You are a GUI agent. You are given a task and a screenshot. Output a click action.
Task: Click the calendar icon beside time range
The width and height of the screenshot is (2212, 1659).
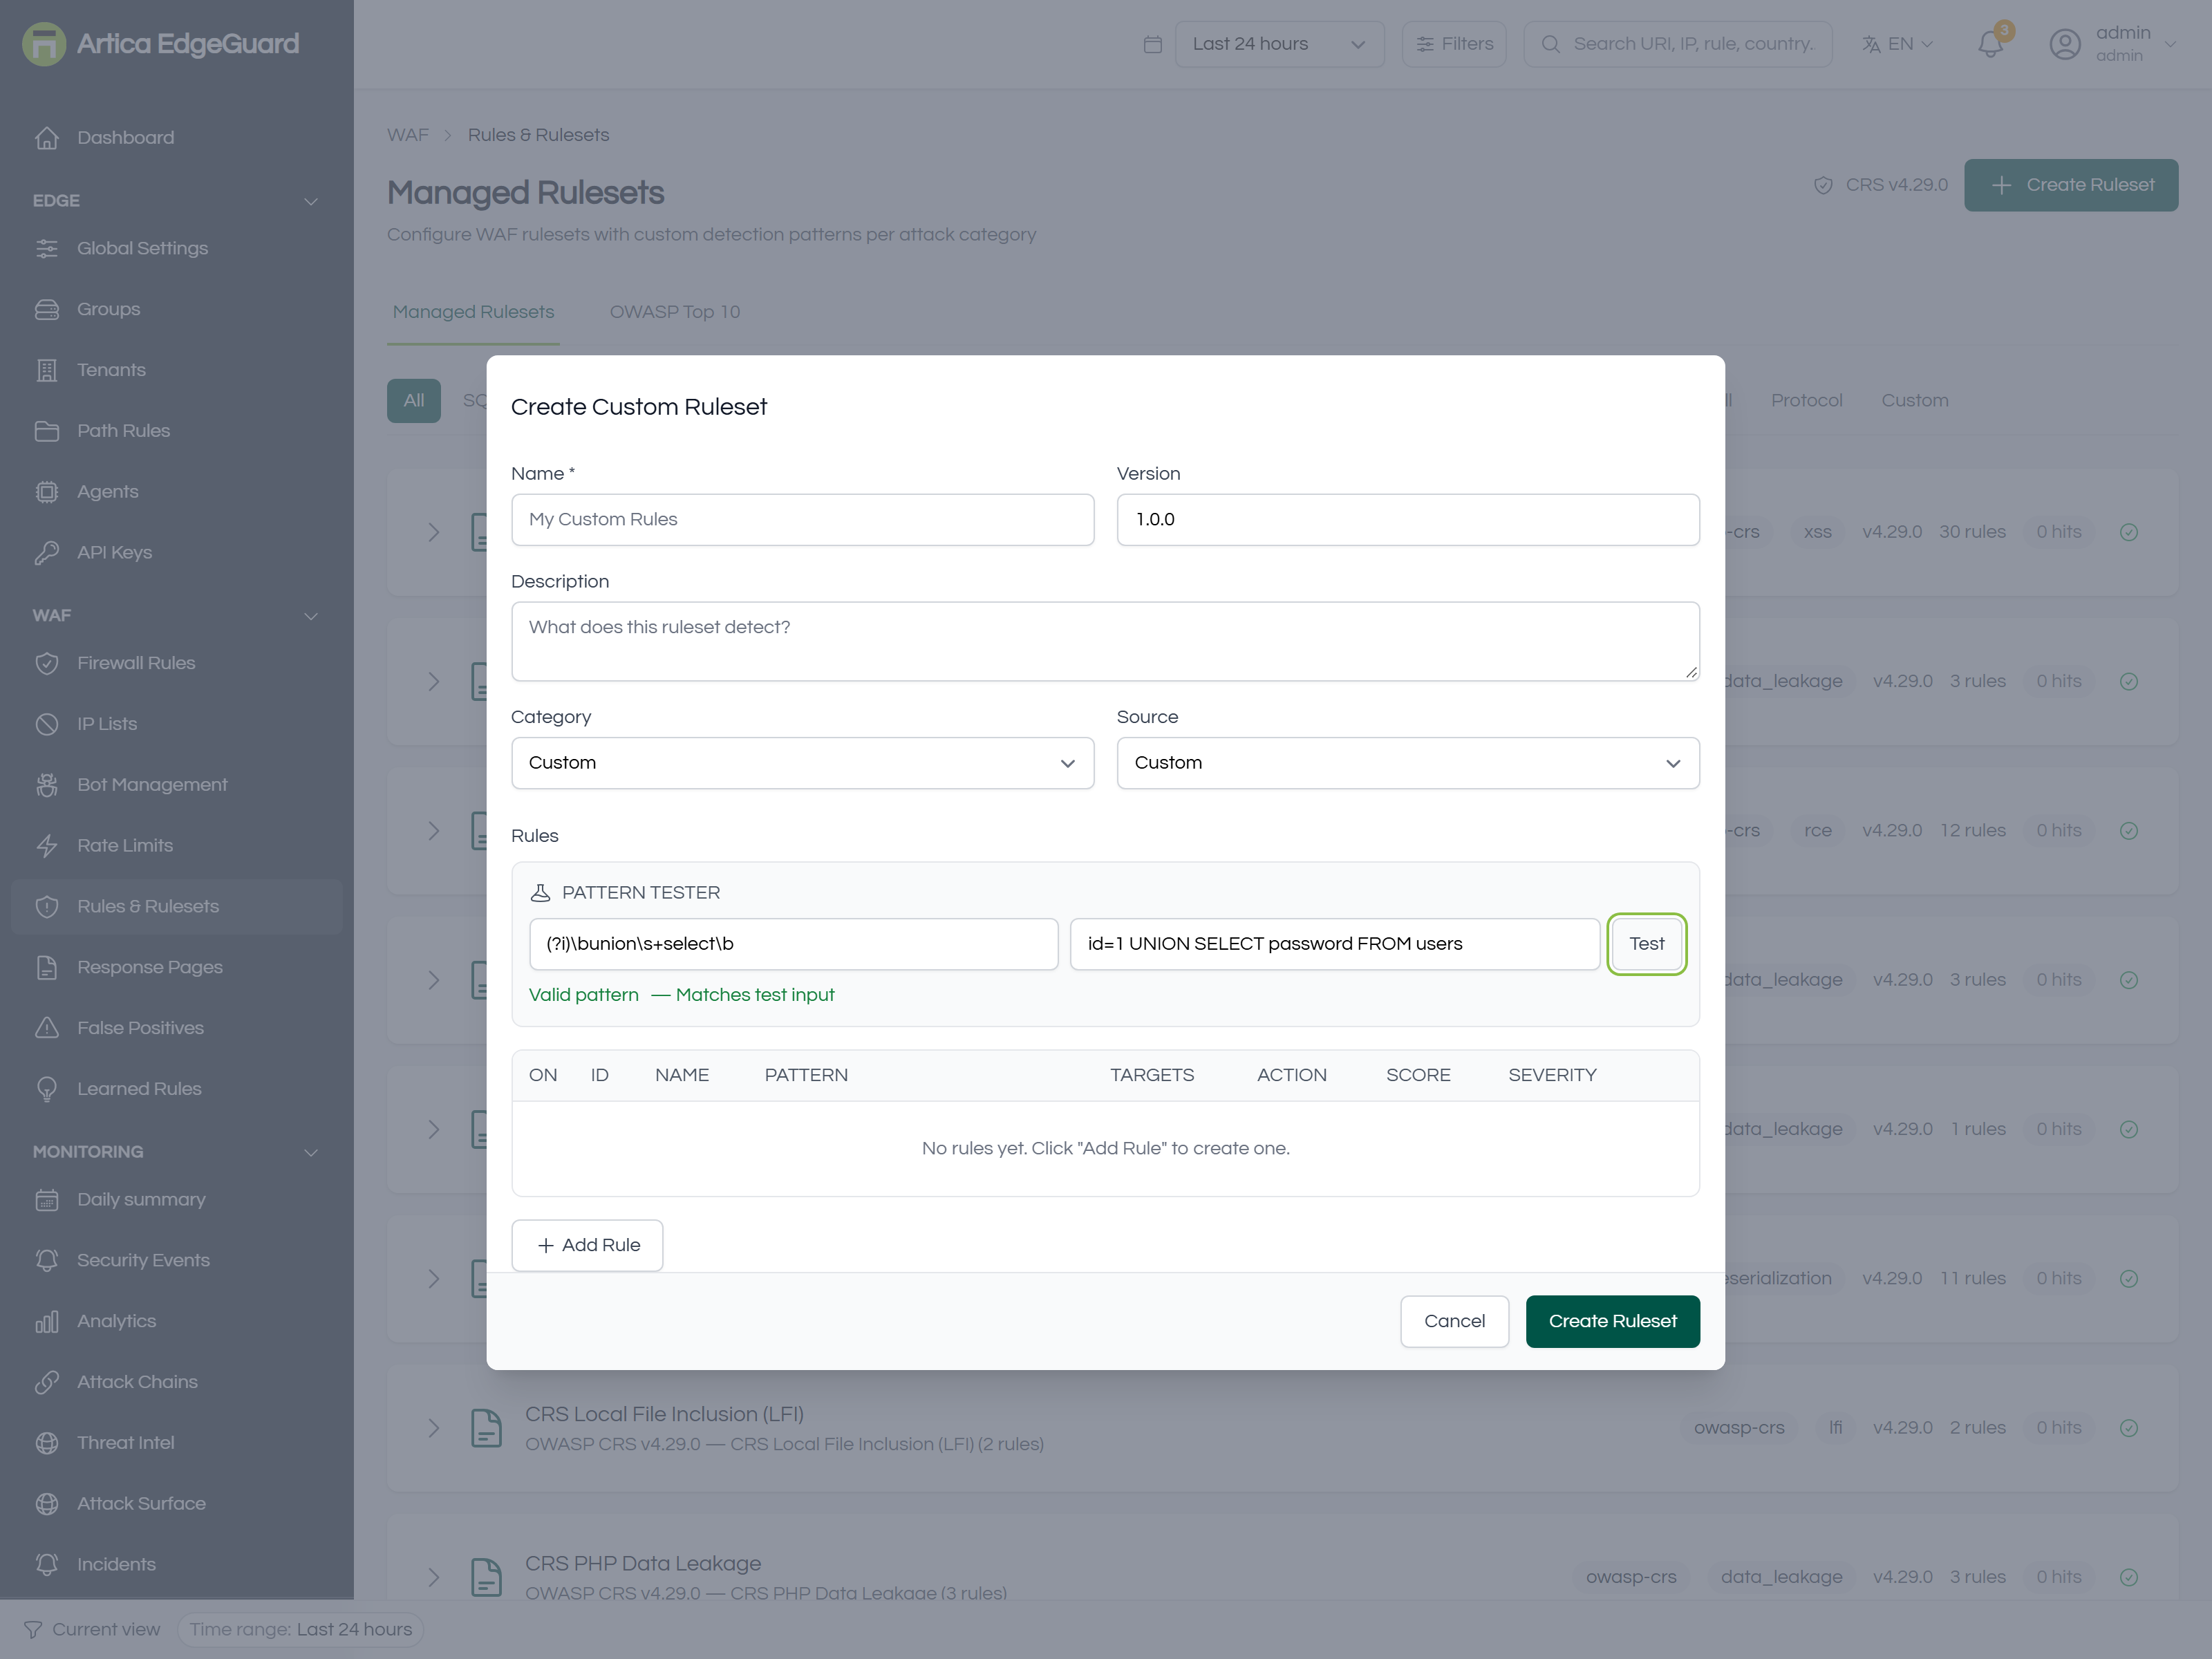click(x=1153, y=44)
